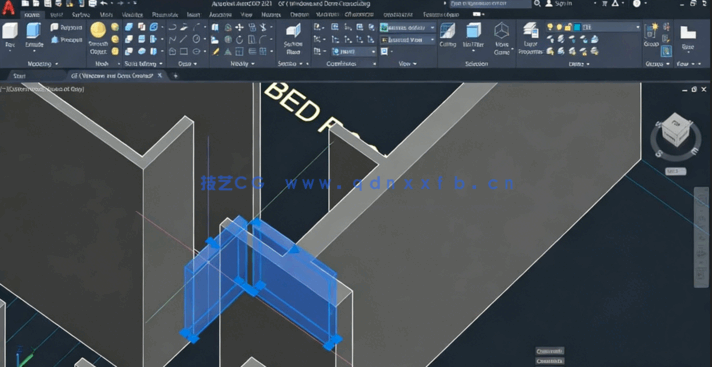Click the Save icon in Quick Access
The height and width of the screenshot is (367, 712).
[x=48, y=4]
